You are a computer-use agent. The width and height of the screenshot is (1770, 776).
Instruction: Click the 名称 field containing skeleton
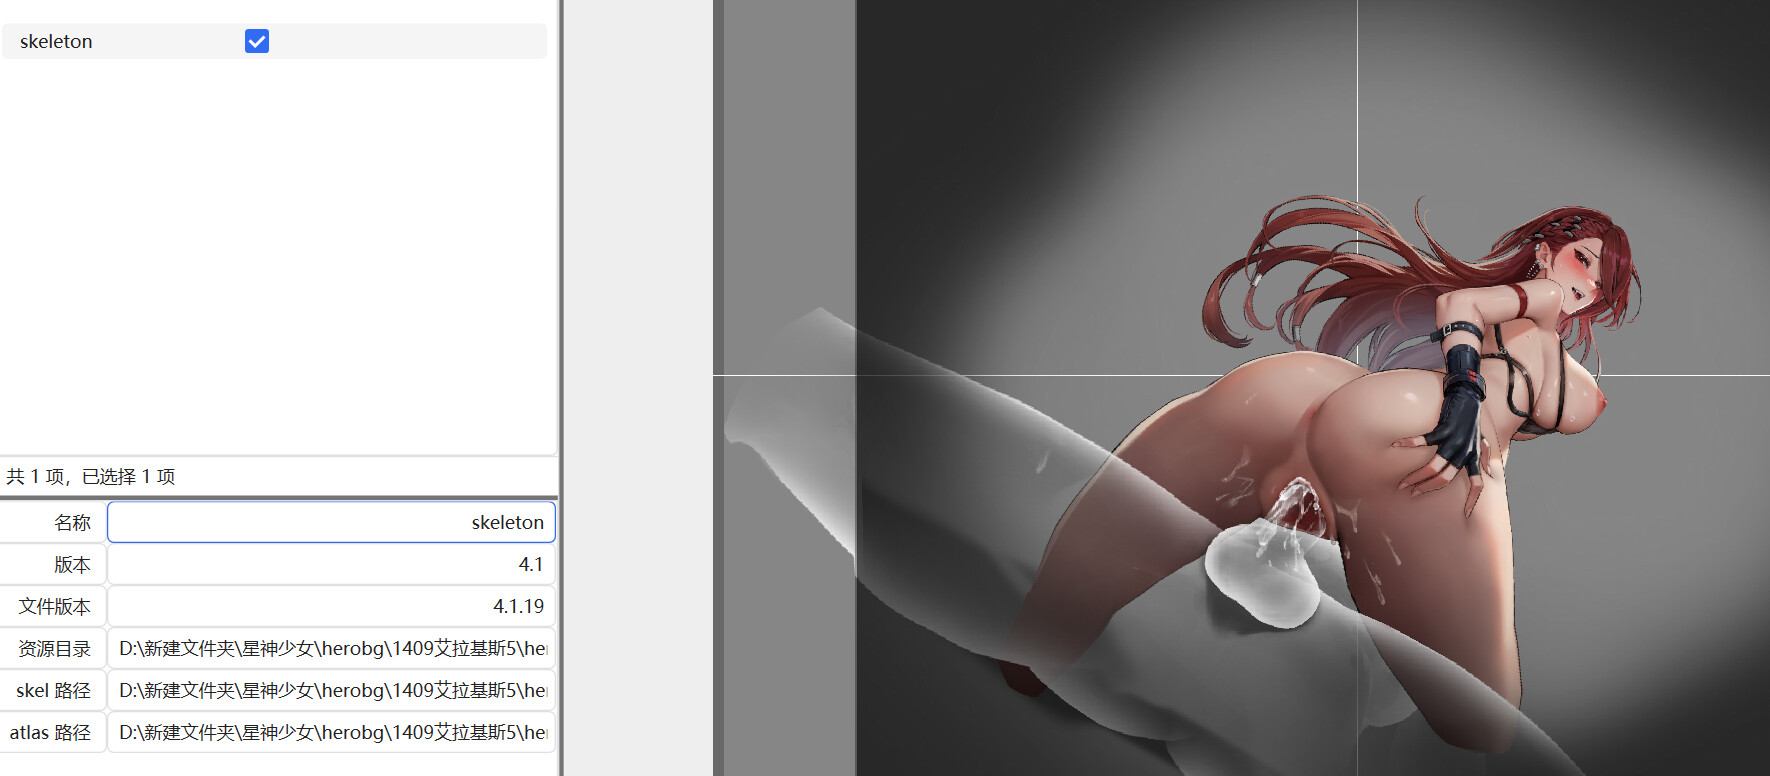(331, 522)
